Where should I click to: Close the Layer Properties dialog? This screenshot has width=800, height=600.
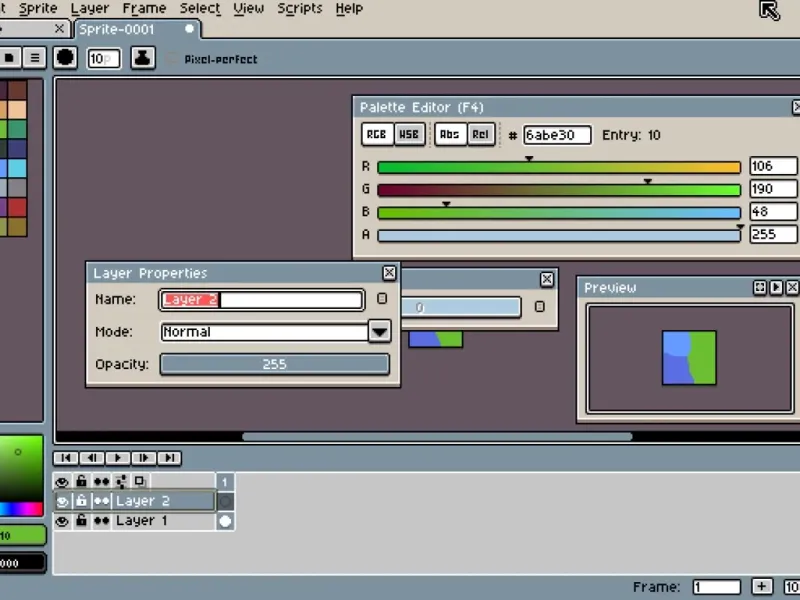click(x=389, y=273)
